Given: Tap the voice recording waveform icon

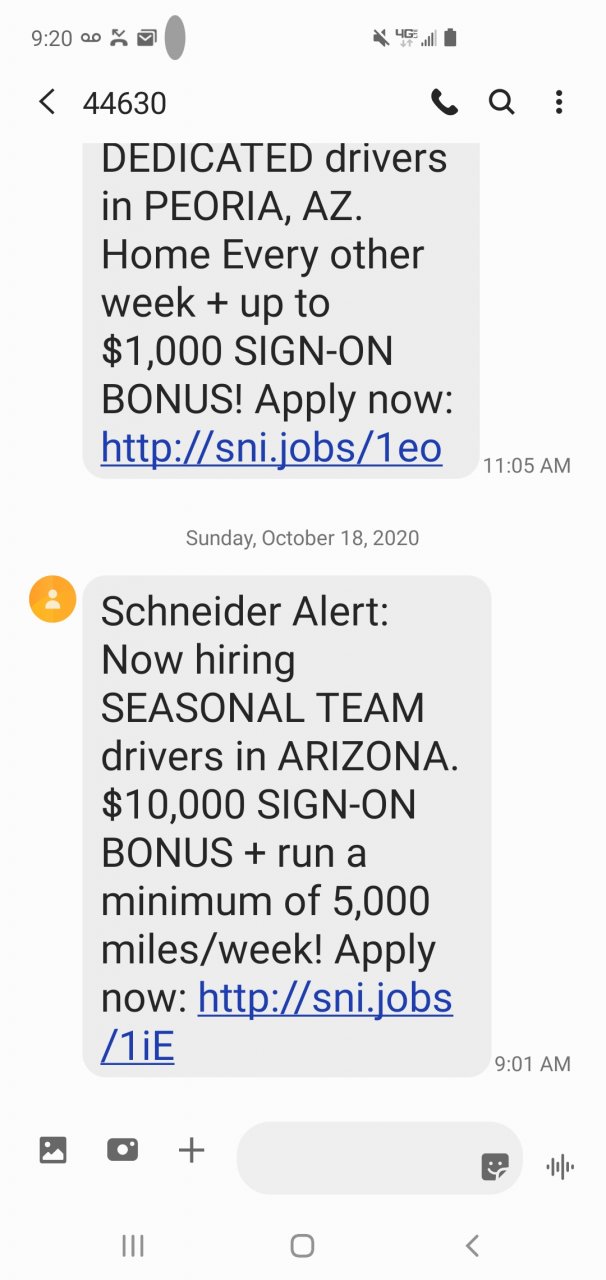Looking at the screenshot, I should coord(560,1166).
